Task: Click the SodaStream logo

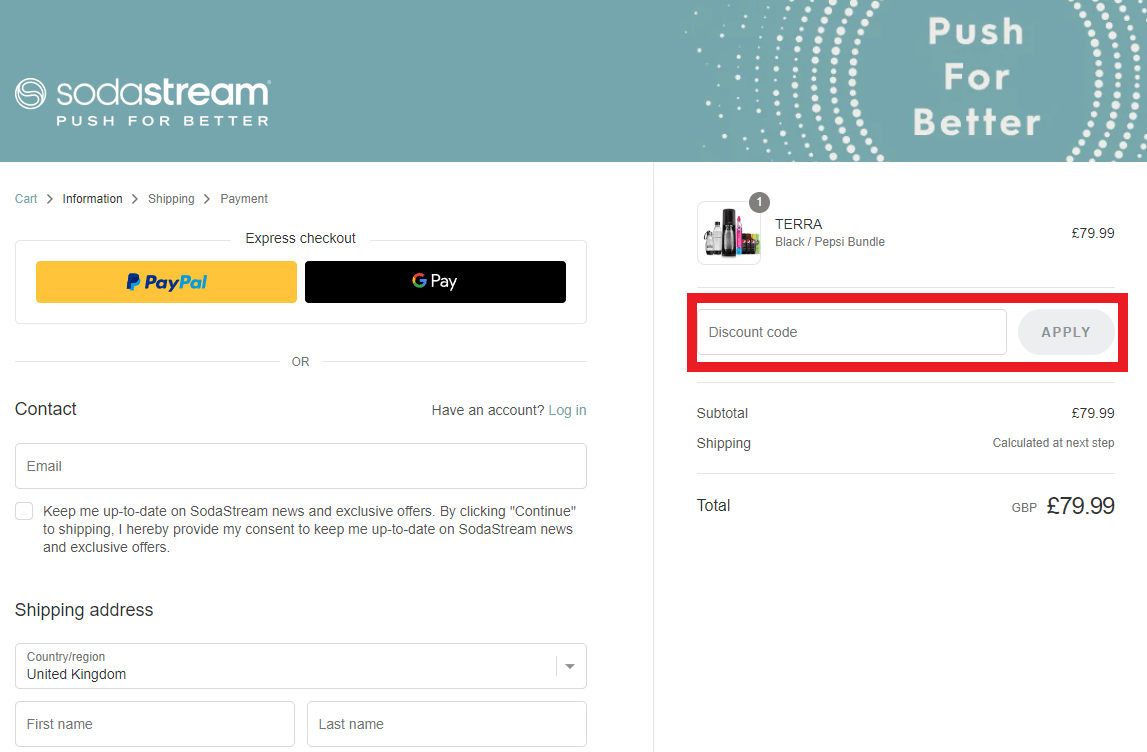Action: pos(143,102)
